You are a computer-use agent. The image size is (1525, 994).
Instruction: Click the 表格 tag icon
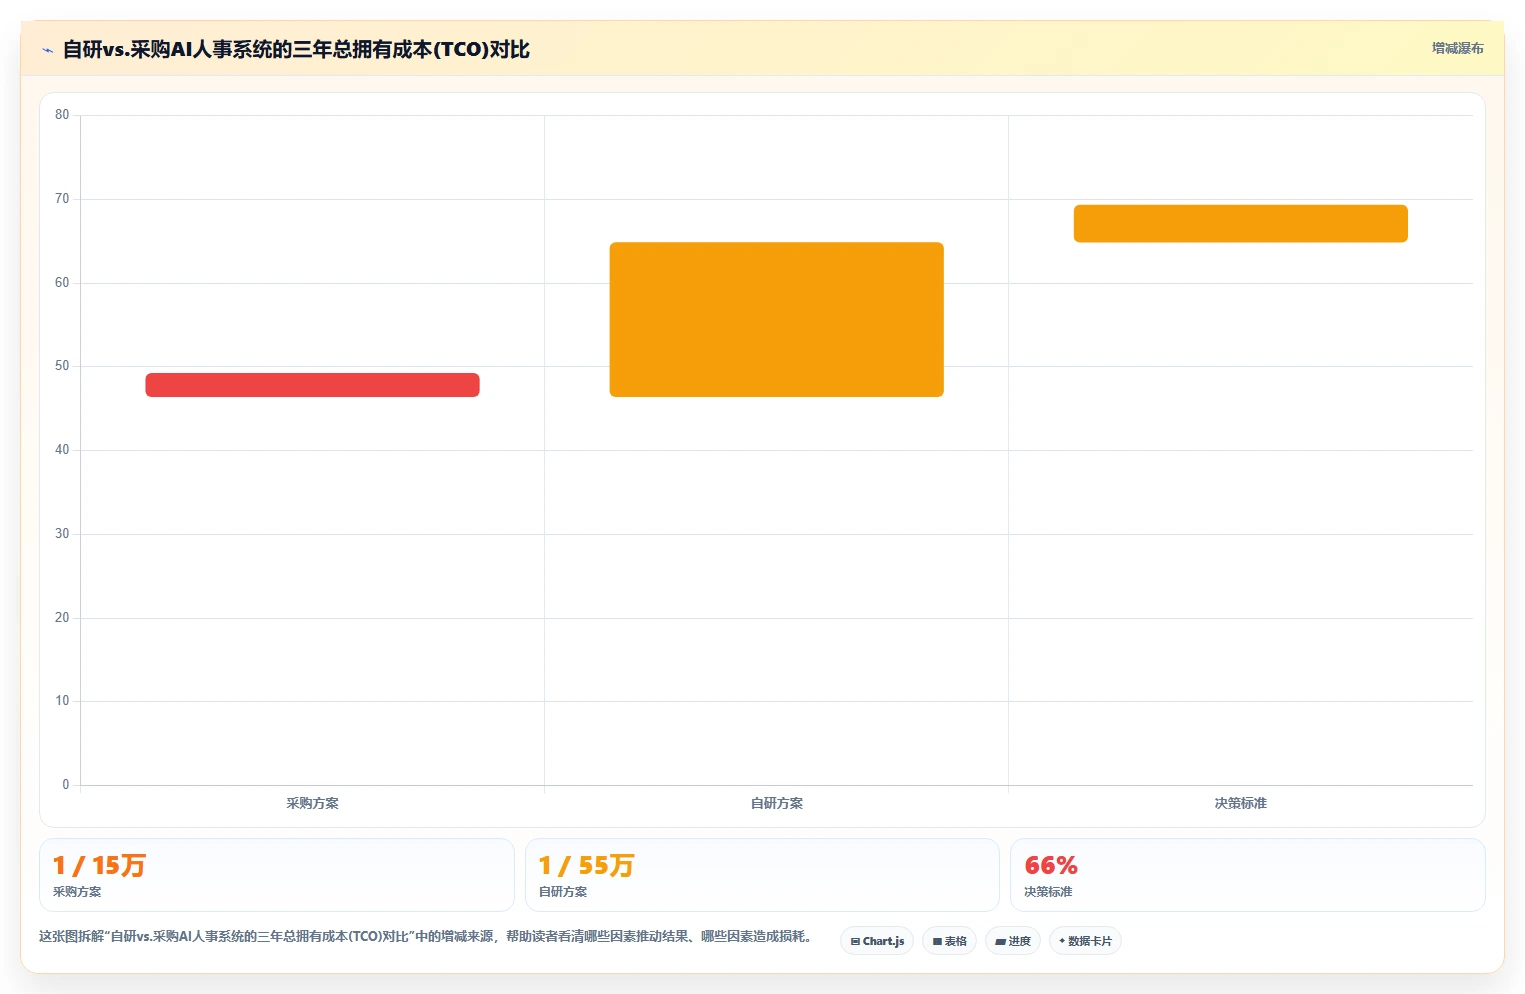coord(937,942)
